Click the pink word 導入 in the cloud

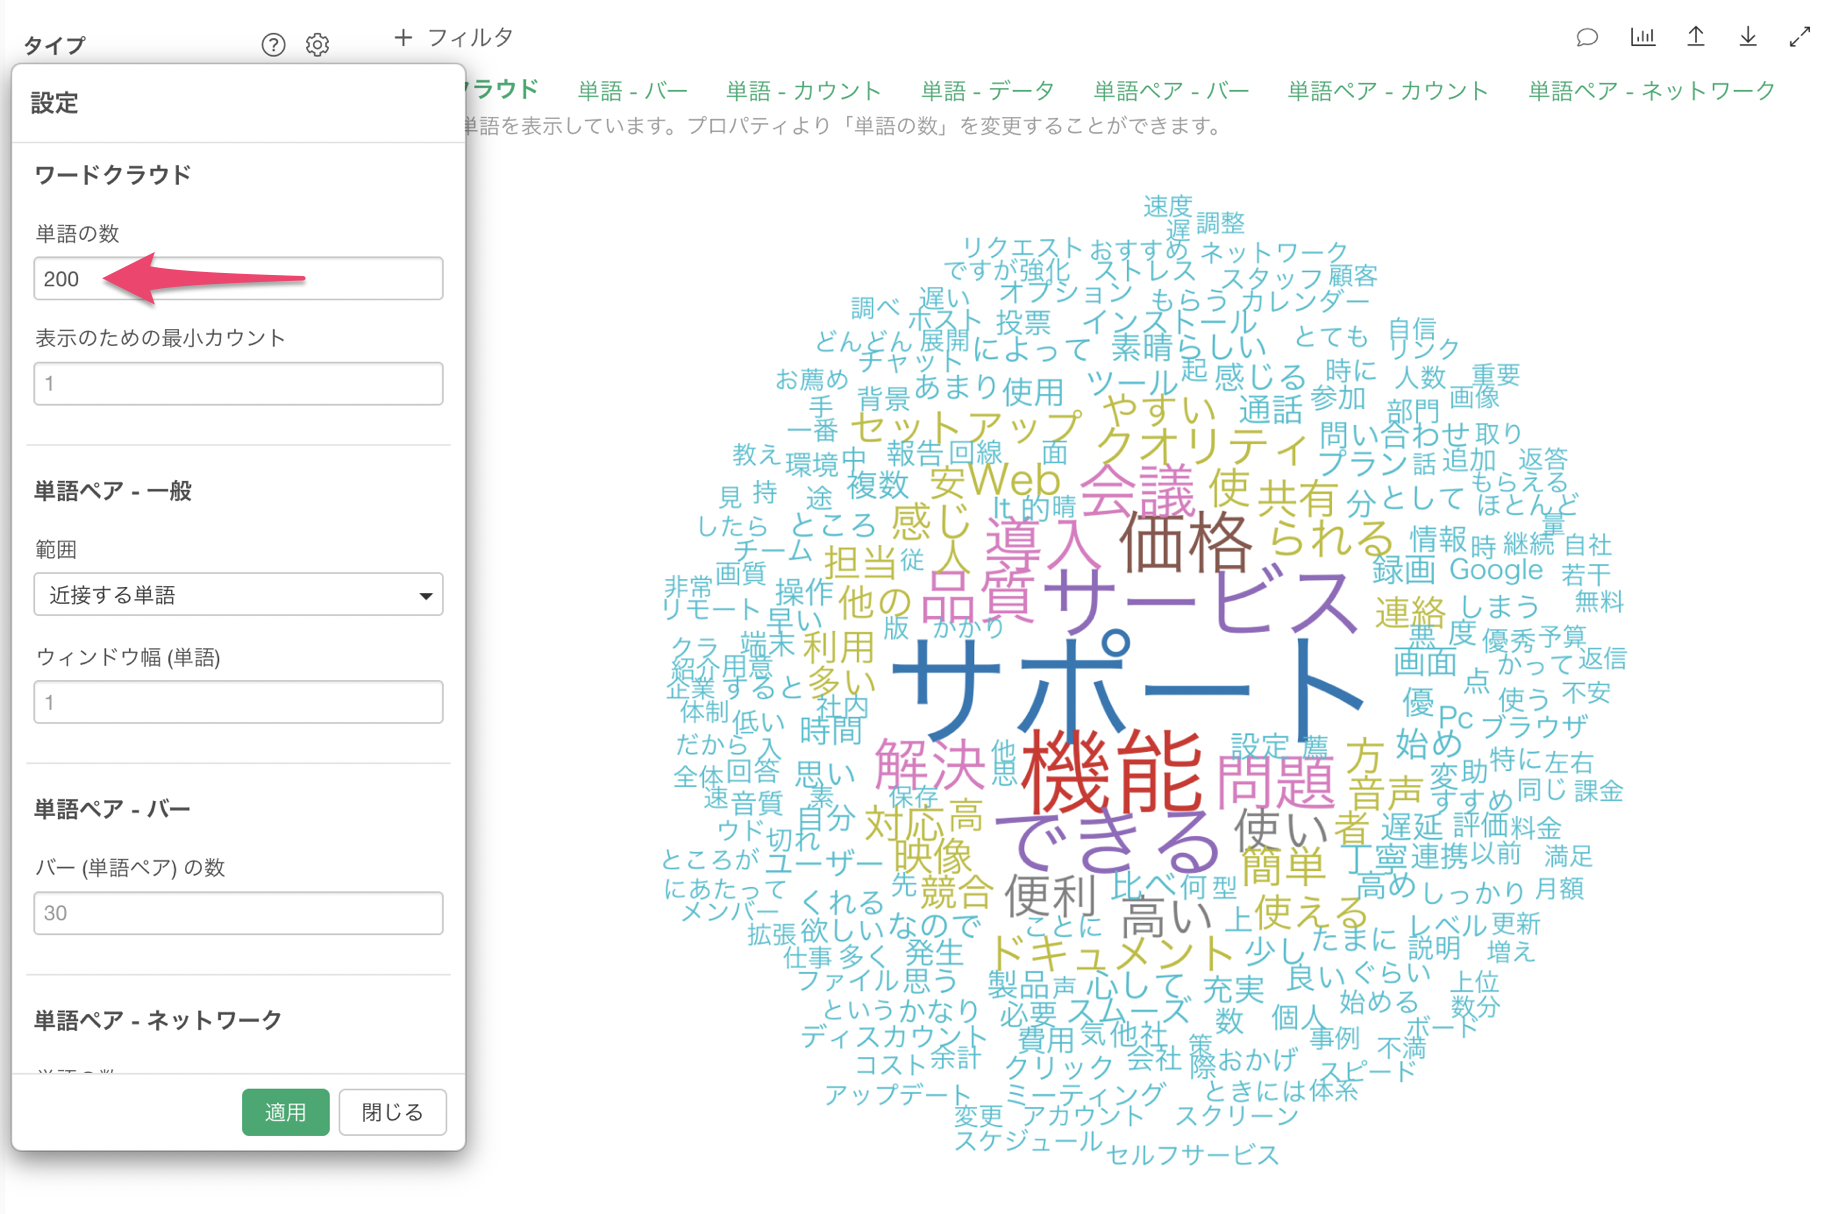click(x=1042, y=545)
